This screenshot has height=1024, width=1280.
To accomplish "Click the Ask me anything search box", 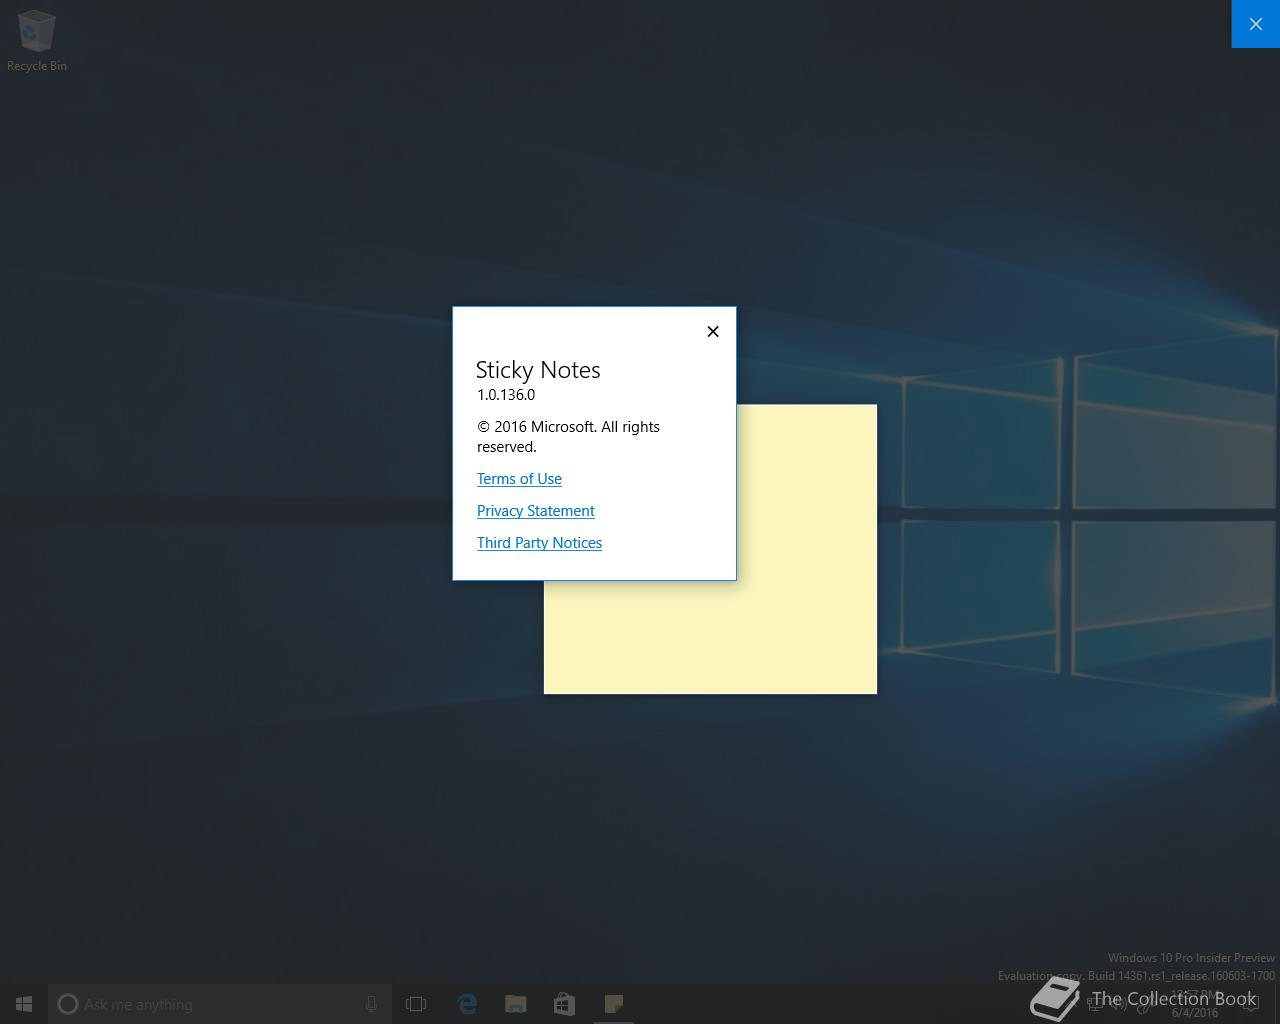I will [220, 1004].
